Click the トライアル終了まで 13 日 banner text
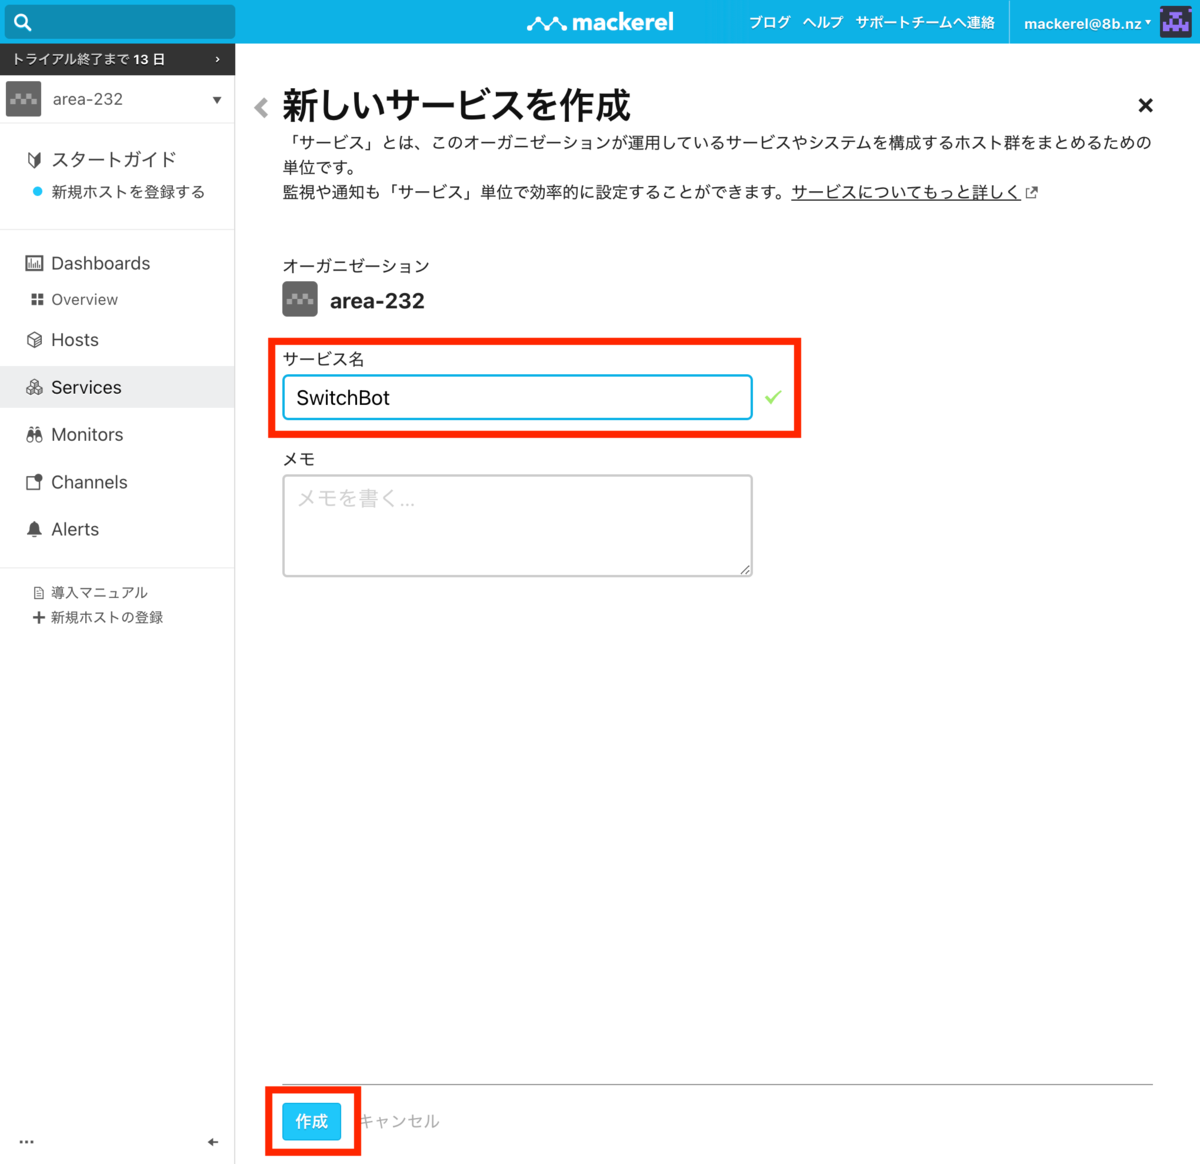The height and width of the screenshot is (1164, 1200). coord(88,59)
